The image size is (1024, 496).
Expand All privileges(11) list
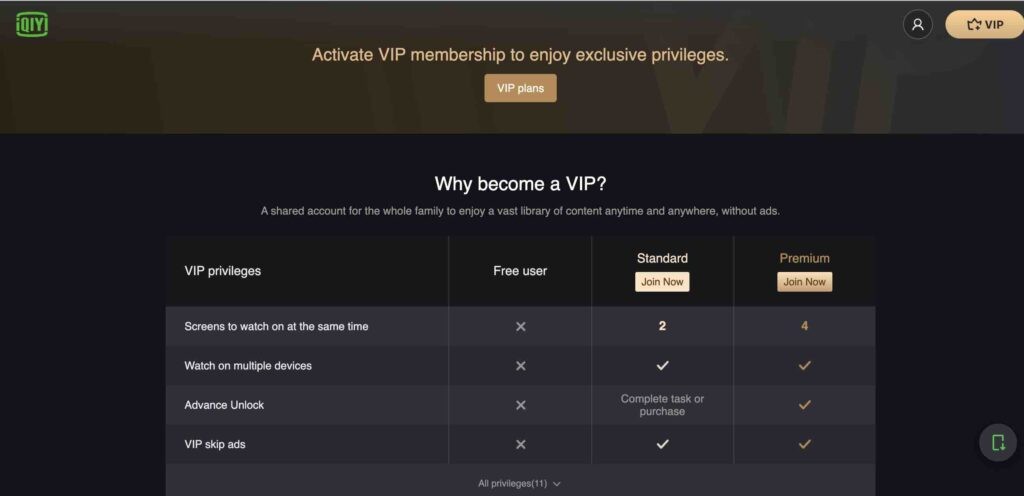pyautogui.click(x=519, y=484)
